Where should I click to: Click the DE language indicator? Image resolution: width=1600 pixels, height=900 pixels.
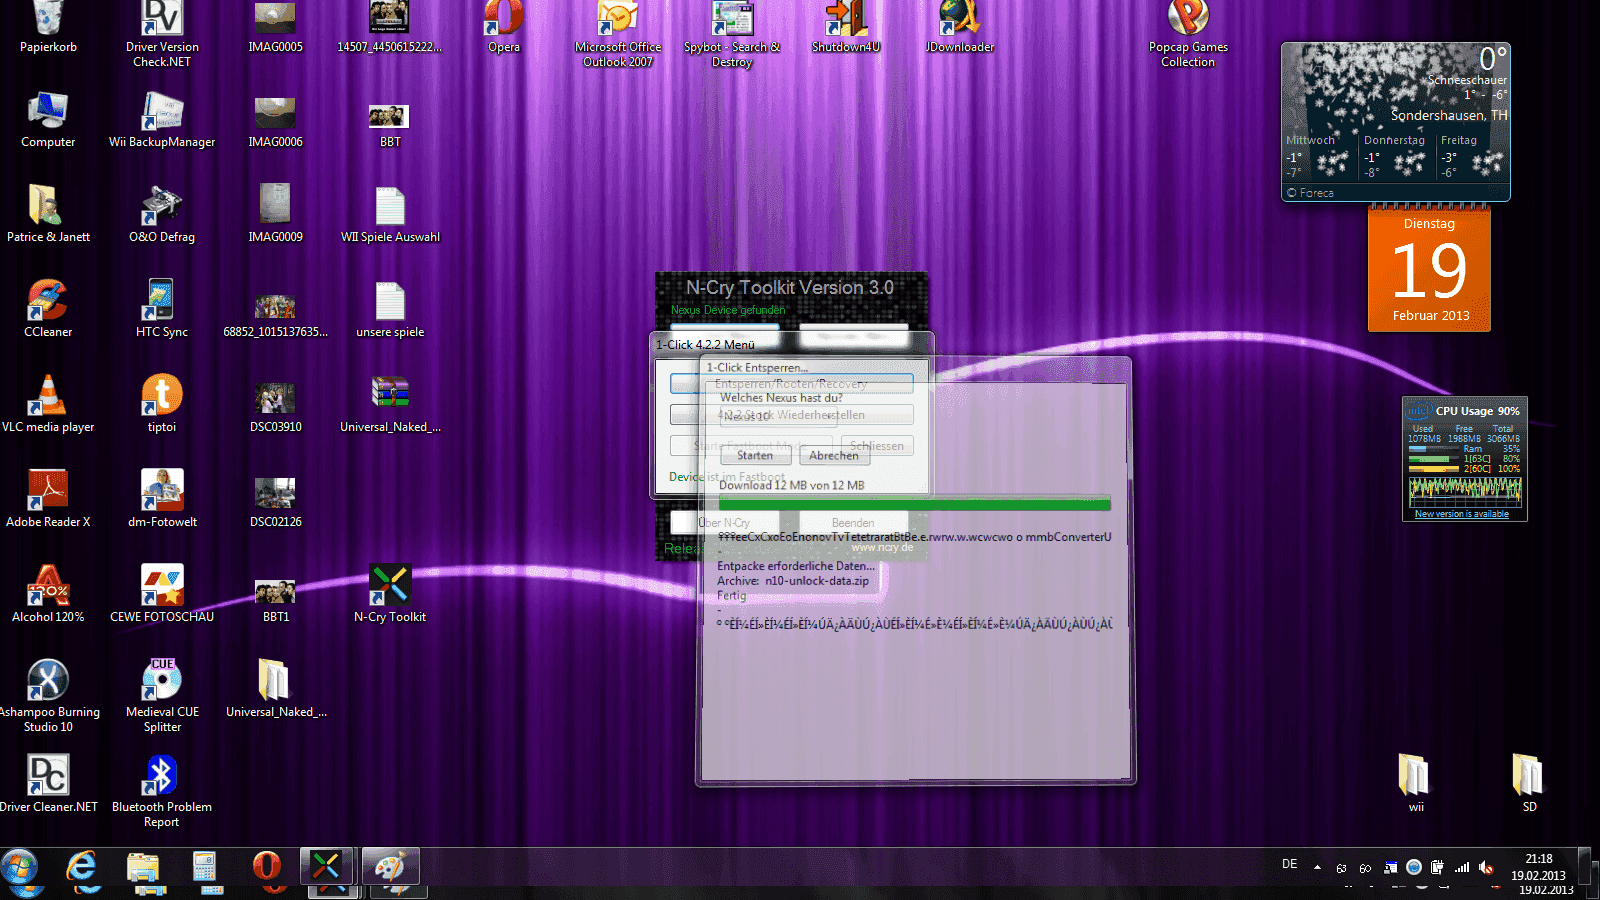[x=1290, y=864]
